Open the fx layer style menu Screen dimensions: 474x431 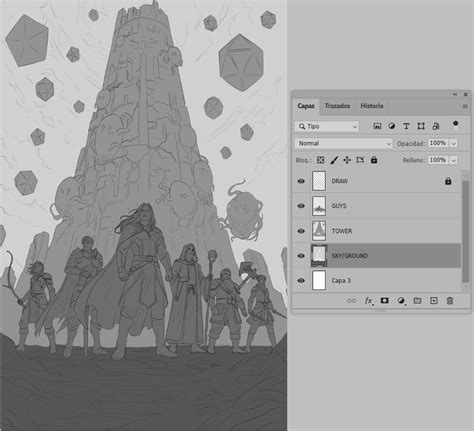click(x=369, y=301)
